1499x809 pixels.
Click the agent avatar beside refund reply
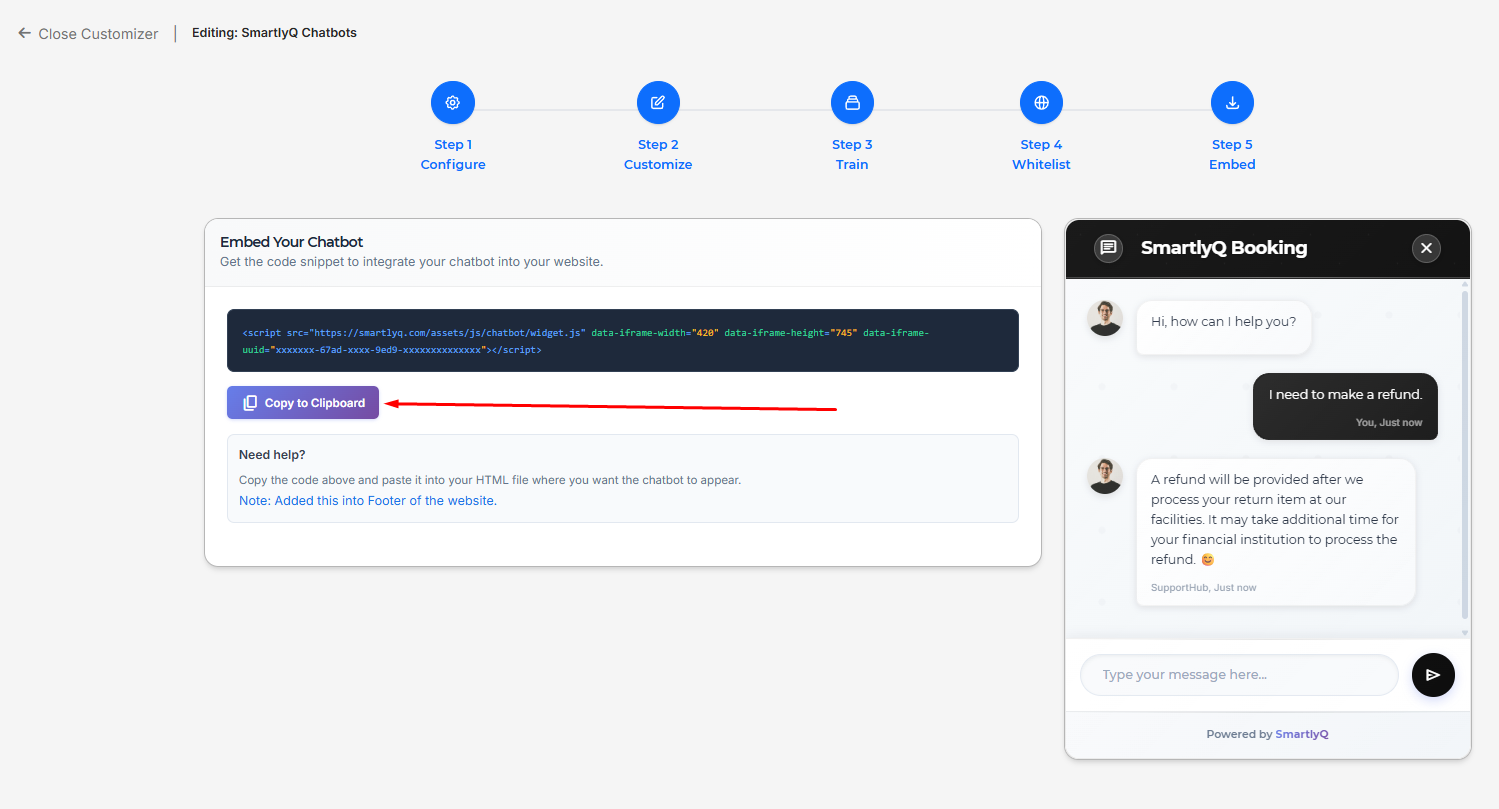pyautogui.click(x=1105, y=476)
